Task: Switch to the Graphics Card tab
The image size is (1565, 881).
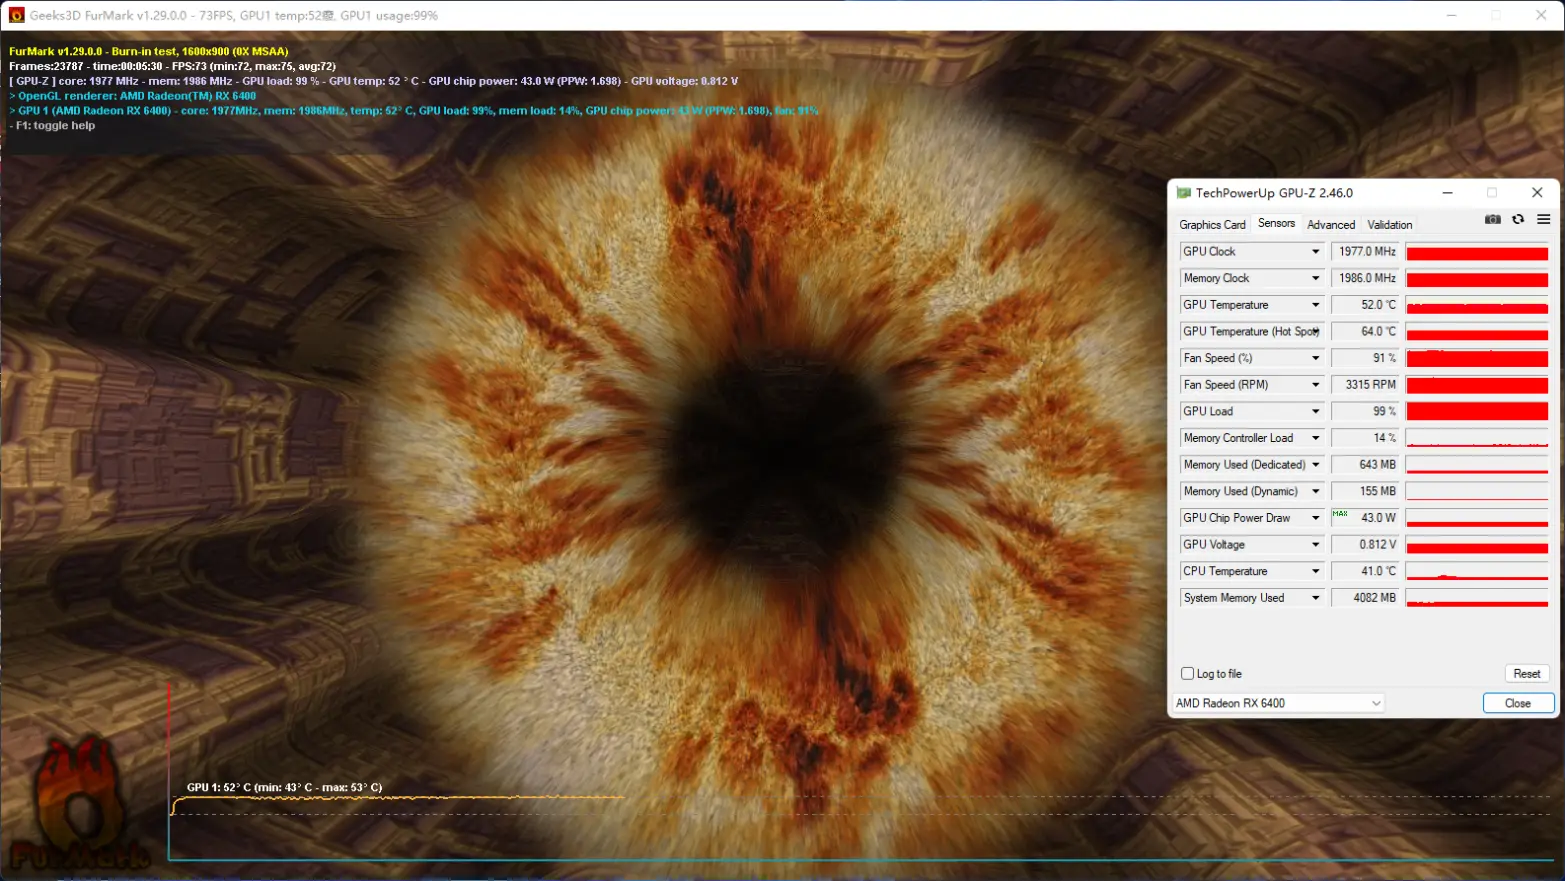Action: [1212, 225]
